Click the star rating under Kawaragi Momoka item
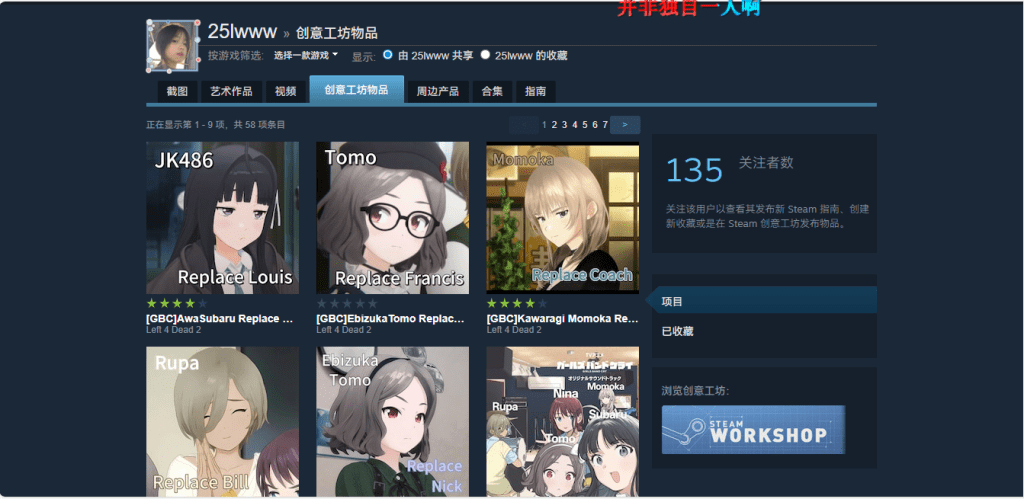1024x499 pixels. [517, 303]
